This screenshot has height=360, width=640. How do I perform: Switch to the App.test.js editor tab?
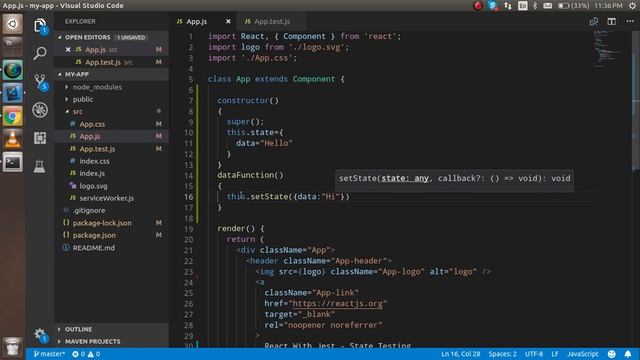tap(272, 21)
